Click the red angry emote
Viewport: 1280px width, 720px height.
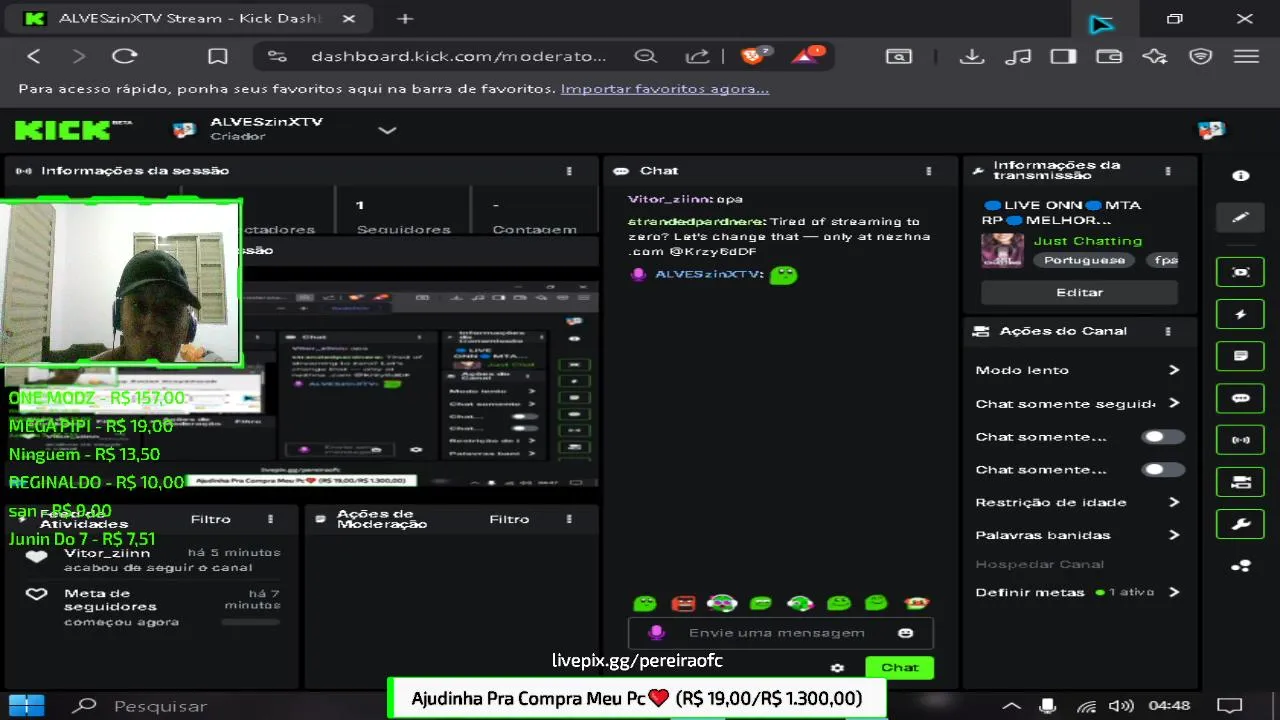[x=683, y=603]
